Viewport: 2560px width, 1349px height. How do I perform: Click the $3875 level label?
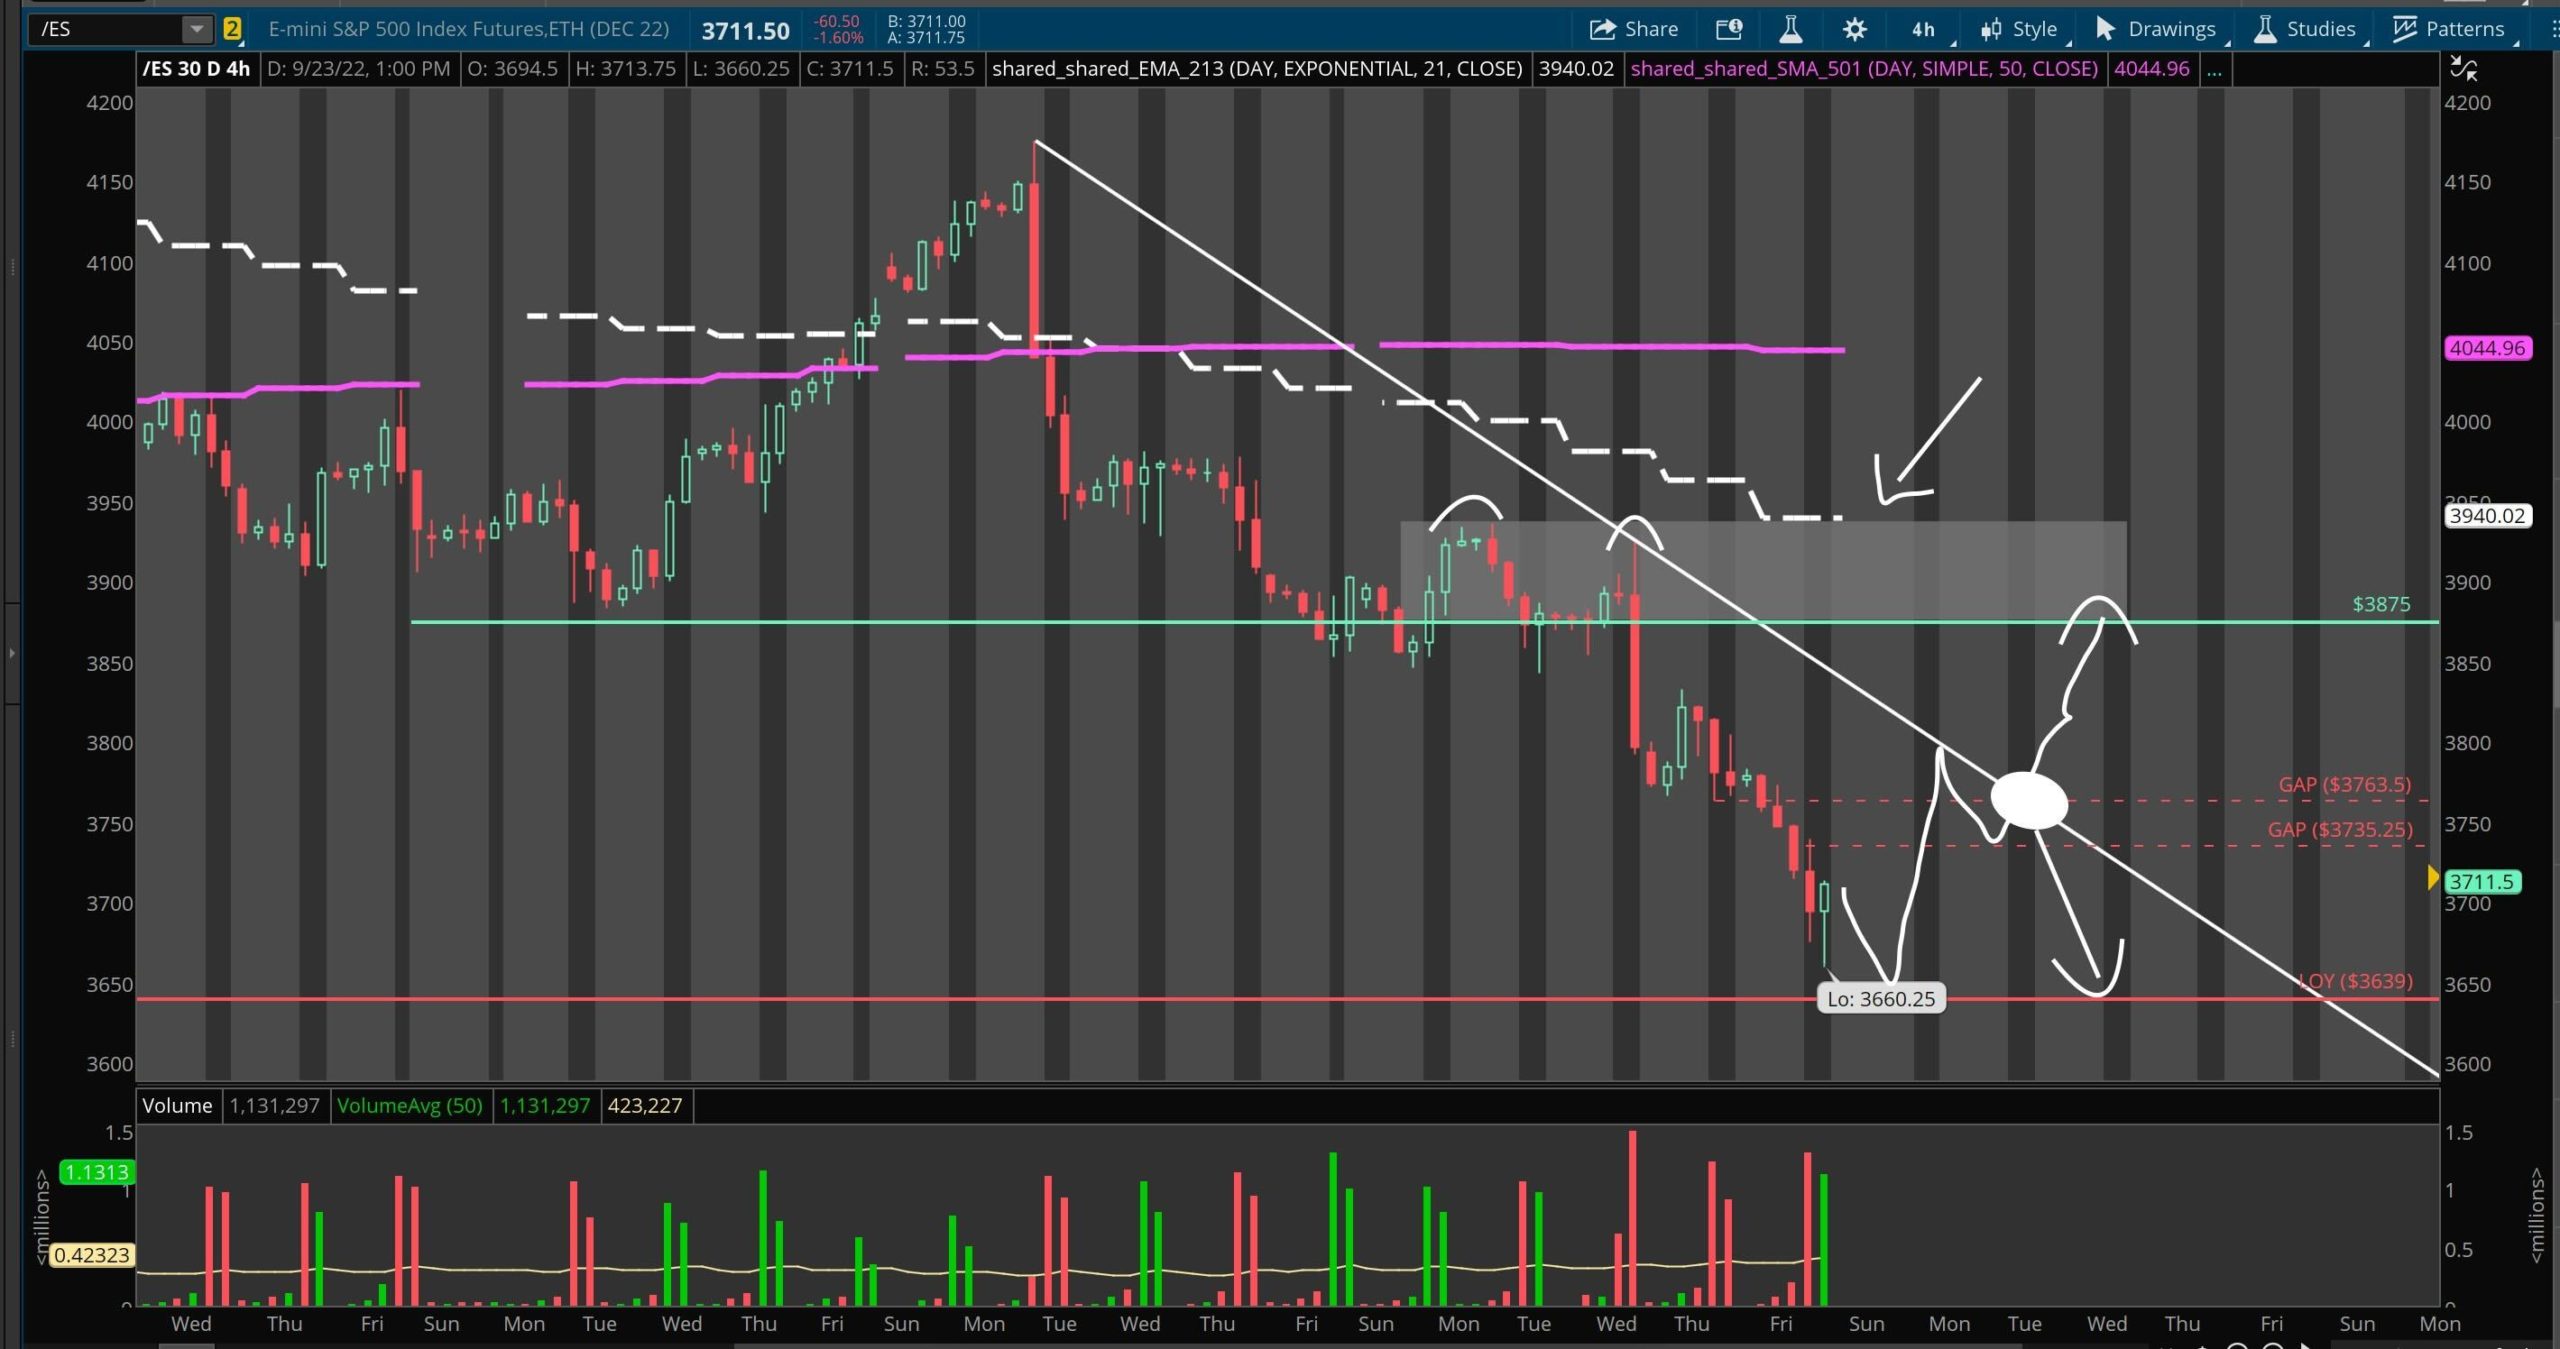pos(2381,604)
